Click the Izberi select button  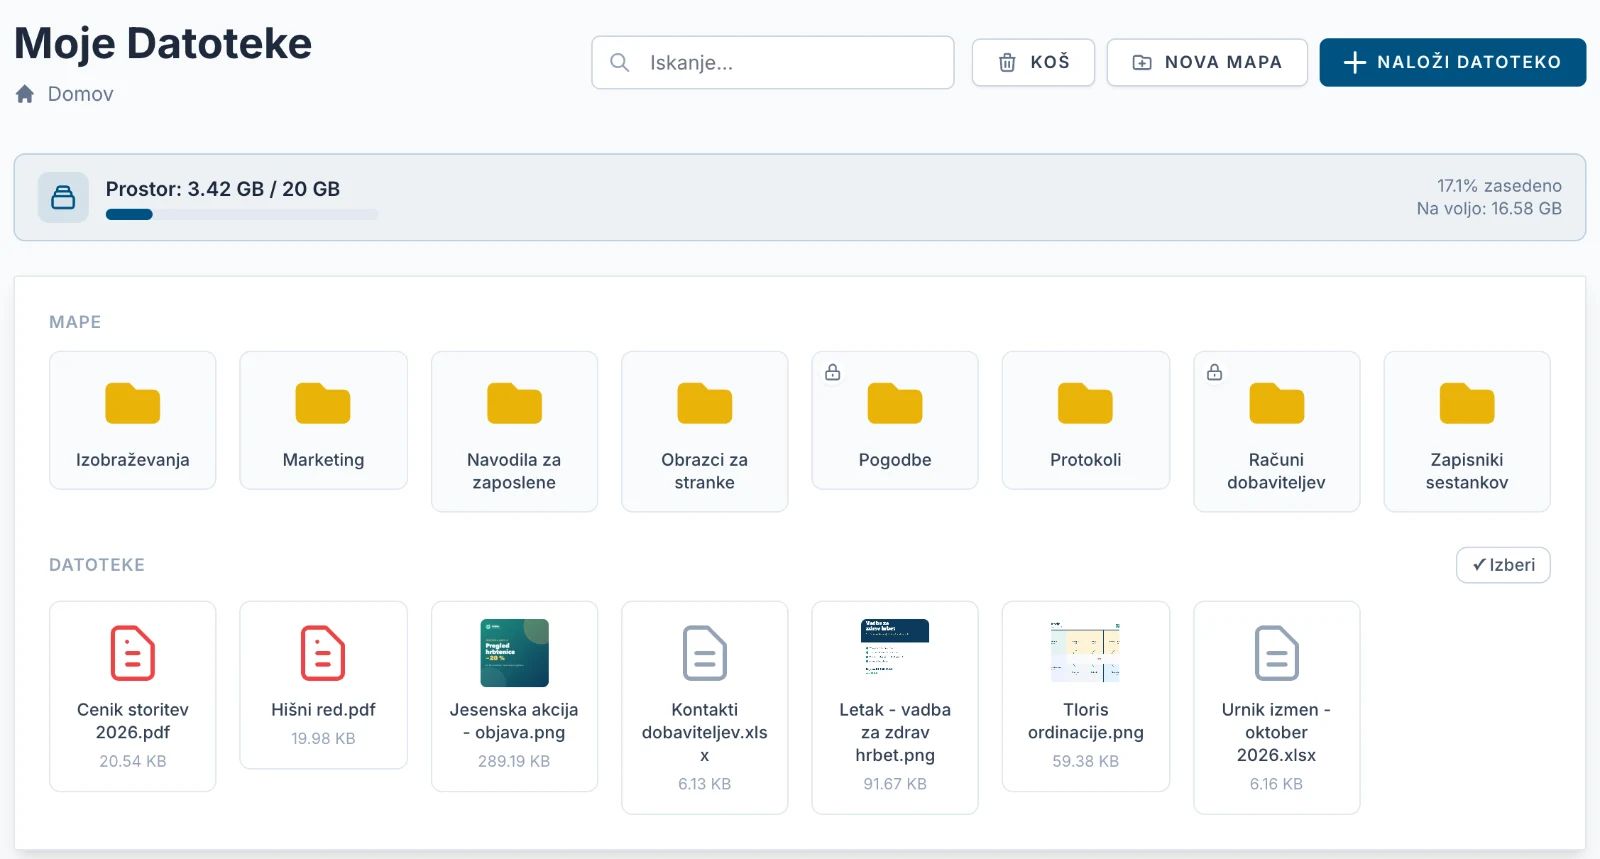pos(1503,565)
